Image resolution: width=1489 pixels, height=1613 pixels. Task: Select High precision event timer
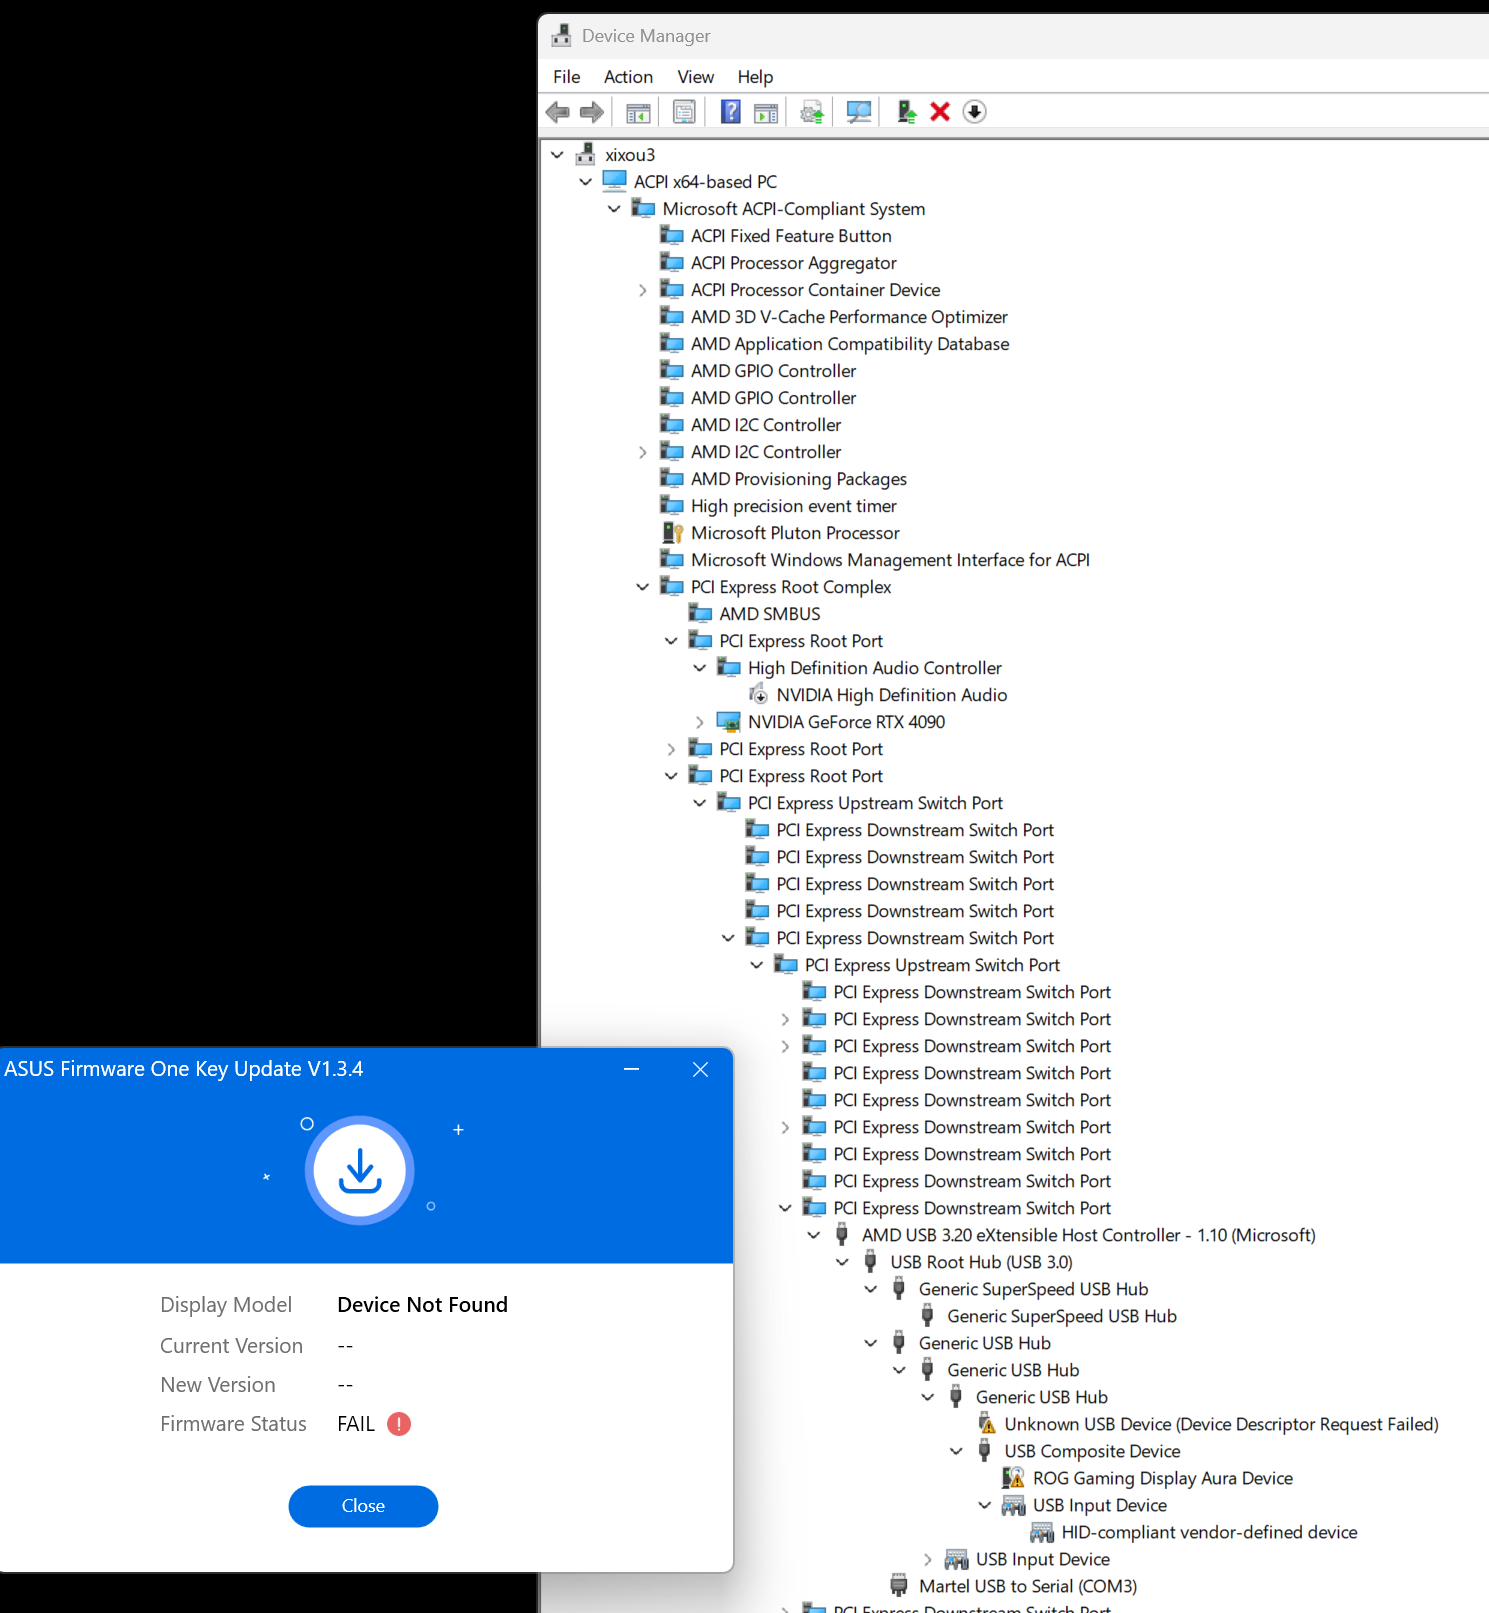[794, 506]
